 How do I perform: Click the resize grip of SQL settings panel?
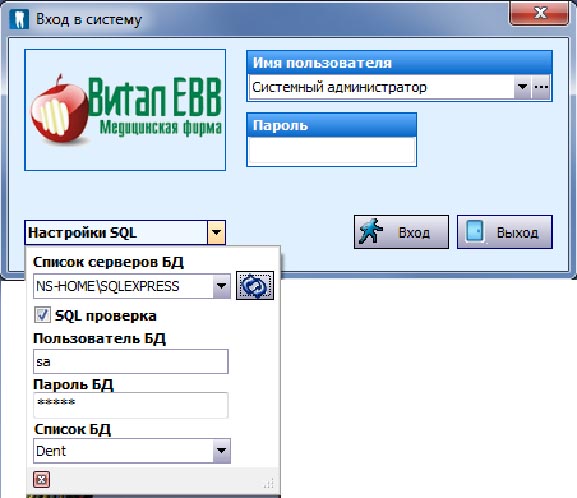pos(269,483)
